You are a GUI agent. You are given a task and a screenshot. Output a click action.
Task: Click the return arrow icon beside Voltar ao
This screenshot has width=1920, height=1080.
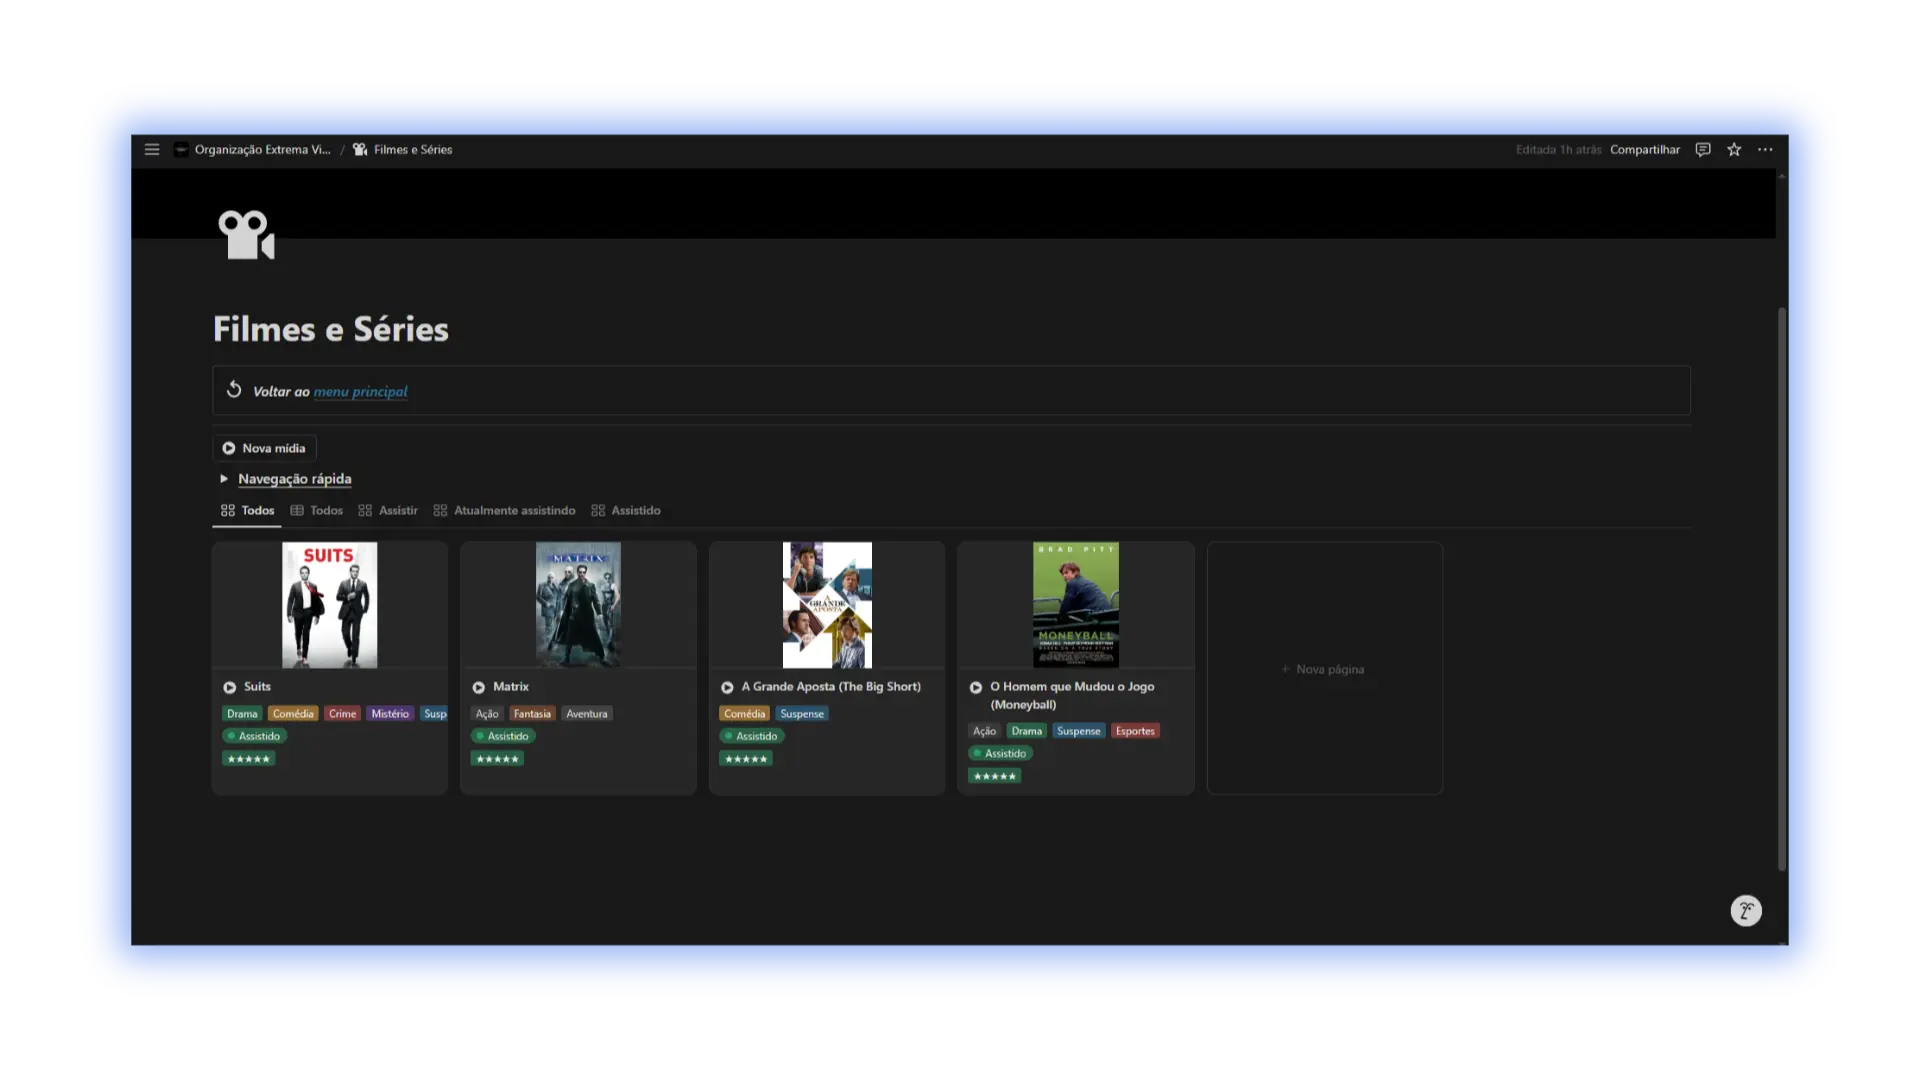coord(234,390)
